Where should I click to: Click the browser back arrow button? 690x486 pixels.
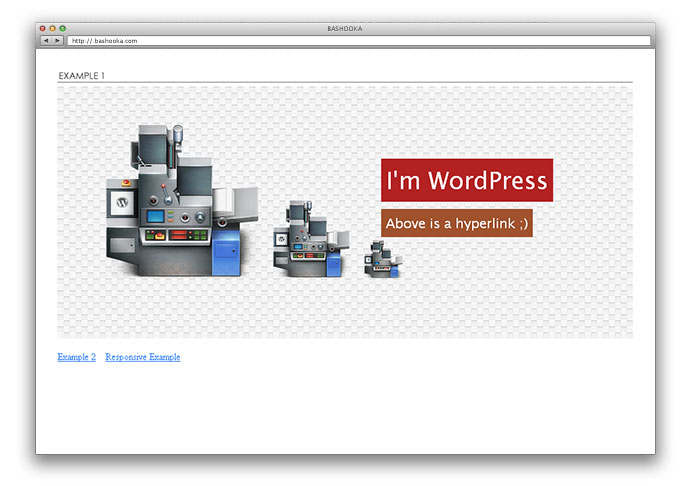[x=46, y=40]
